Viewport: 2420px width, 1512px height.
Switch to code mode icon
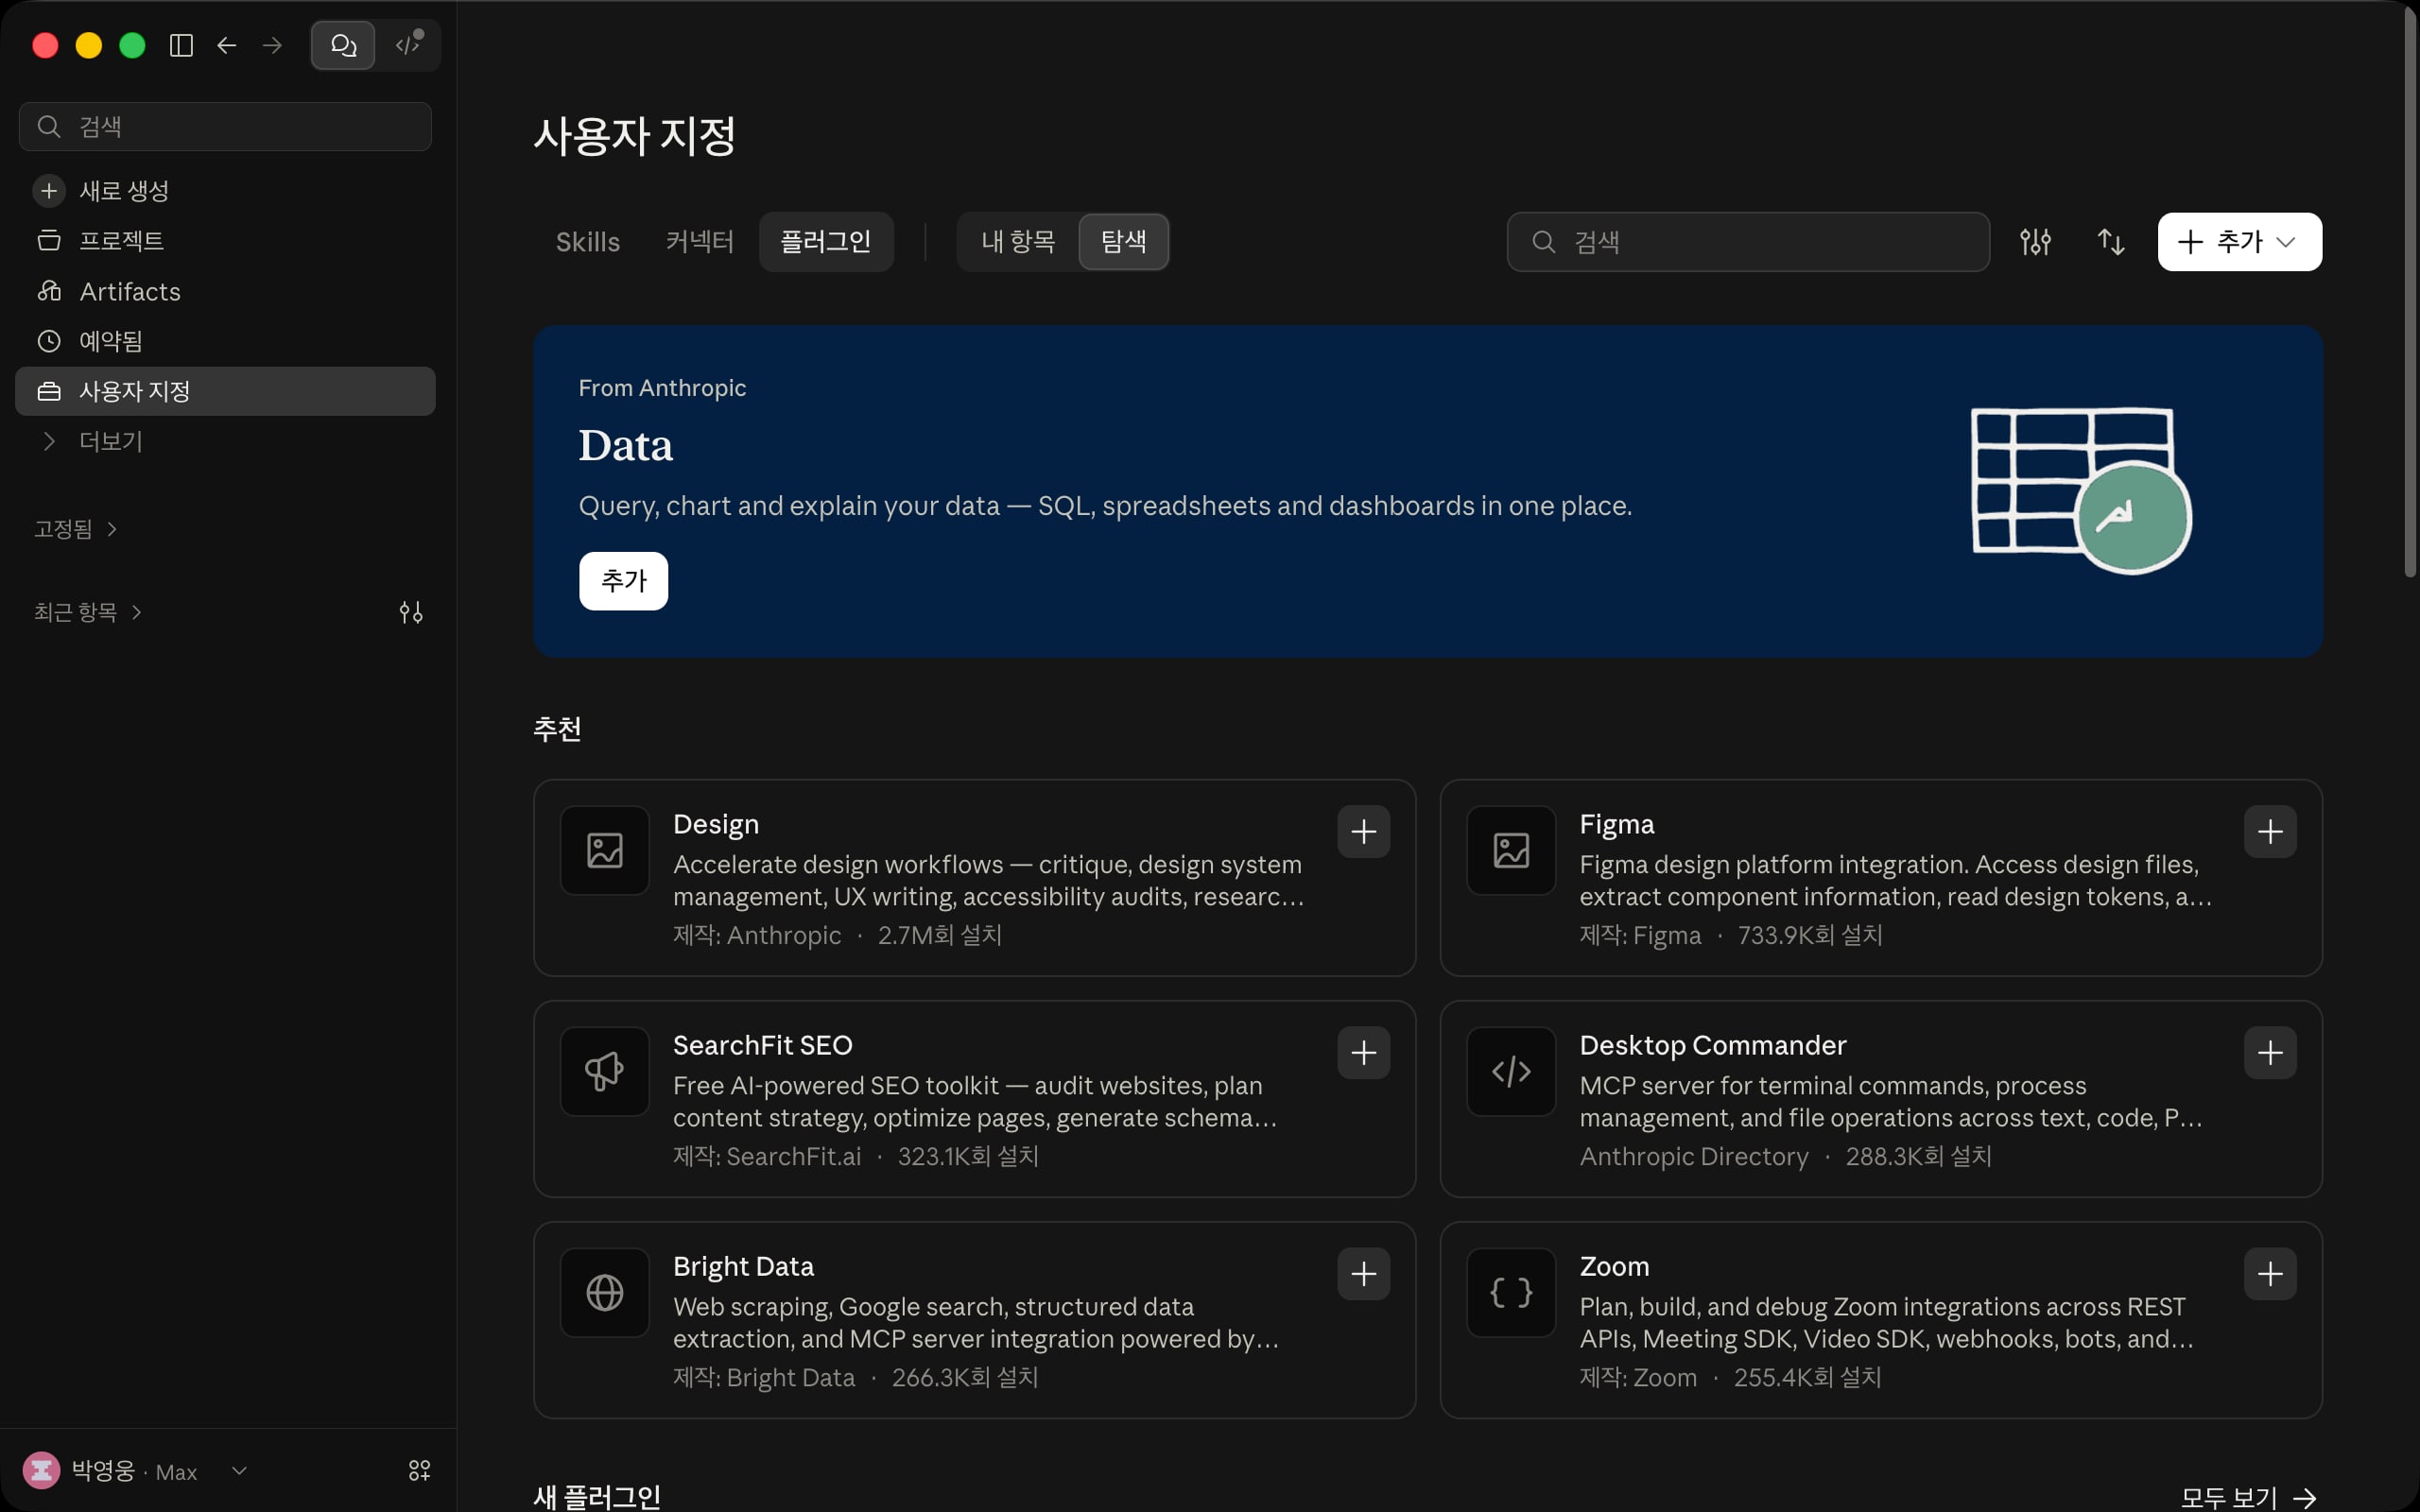coord(409,45)
